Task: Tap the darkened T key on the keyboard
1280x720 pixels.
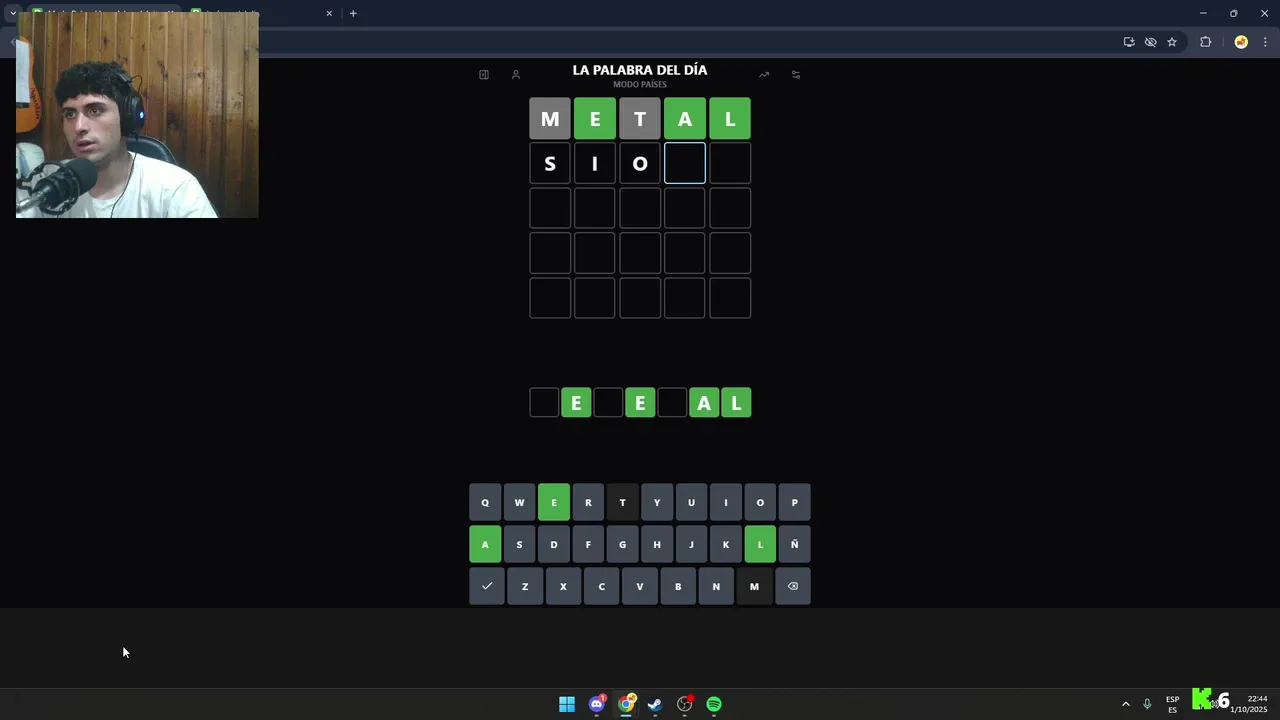Action: pyautogui.click(x=622, y=502)
